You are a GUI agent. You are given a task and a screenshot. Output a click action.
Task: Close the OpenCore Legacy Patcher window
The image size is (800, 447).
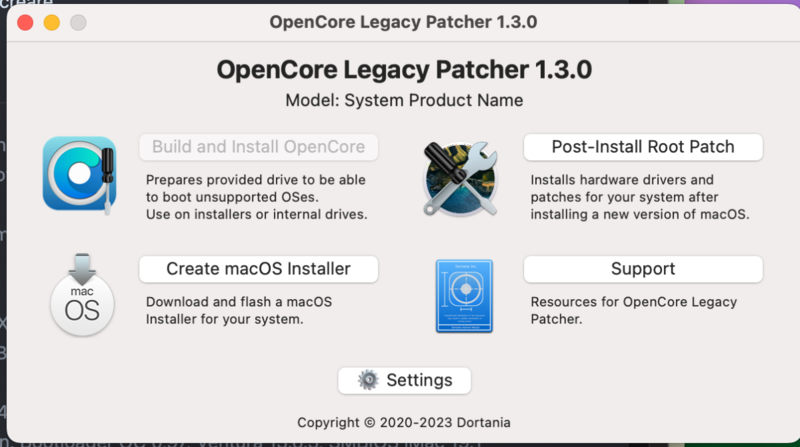[x=26, y=22]
